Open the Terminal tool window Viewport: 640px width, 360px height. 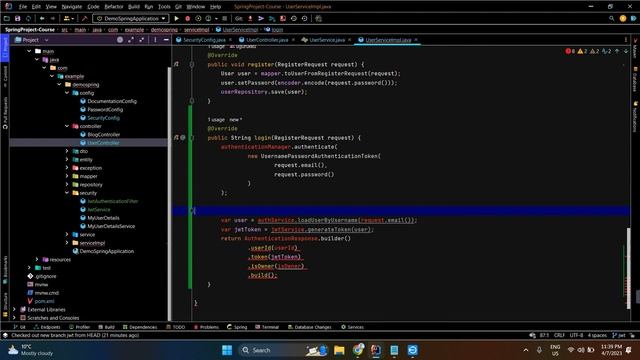click(x=267, y=327)
